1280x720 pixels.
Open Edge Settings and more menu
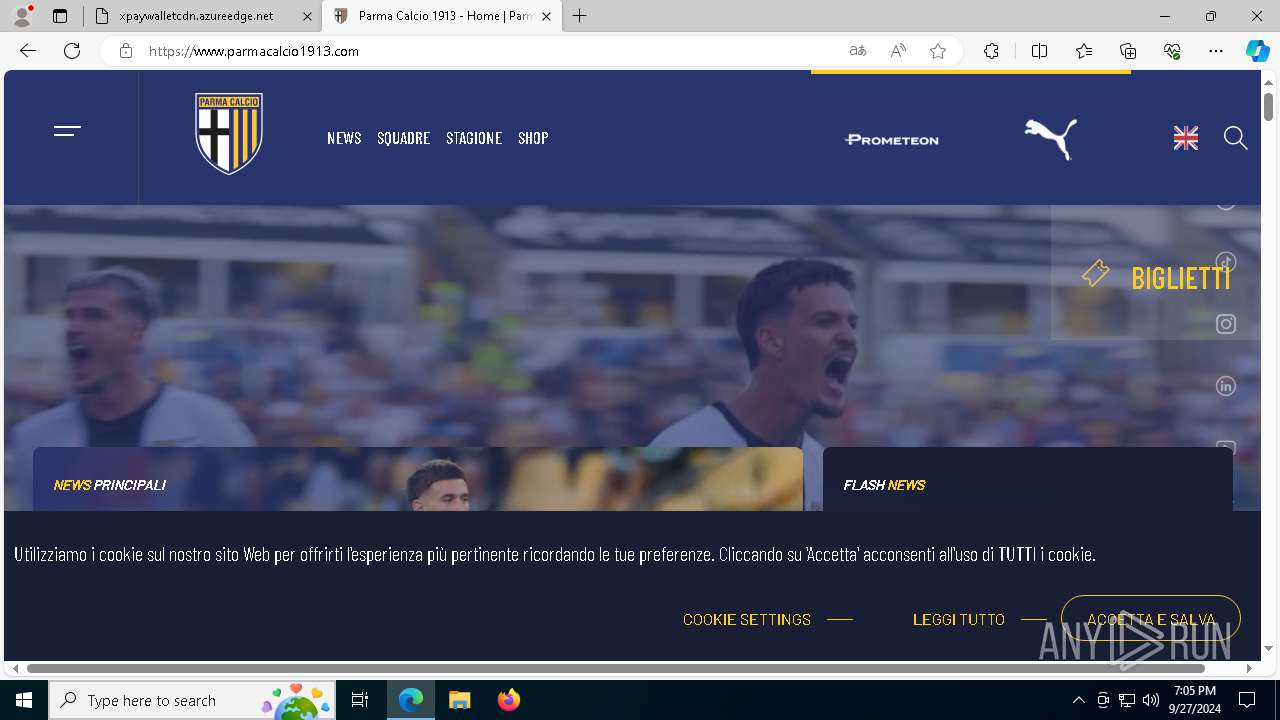pos(1216,51)
